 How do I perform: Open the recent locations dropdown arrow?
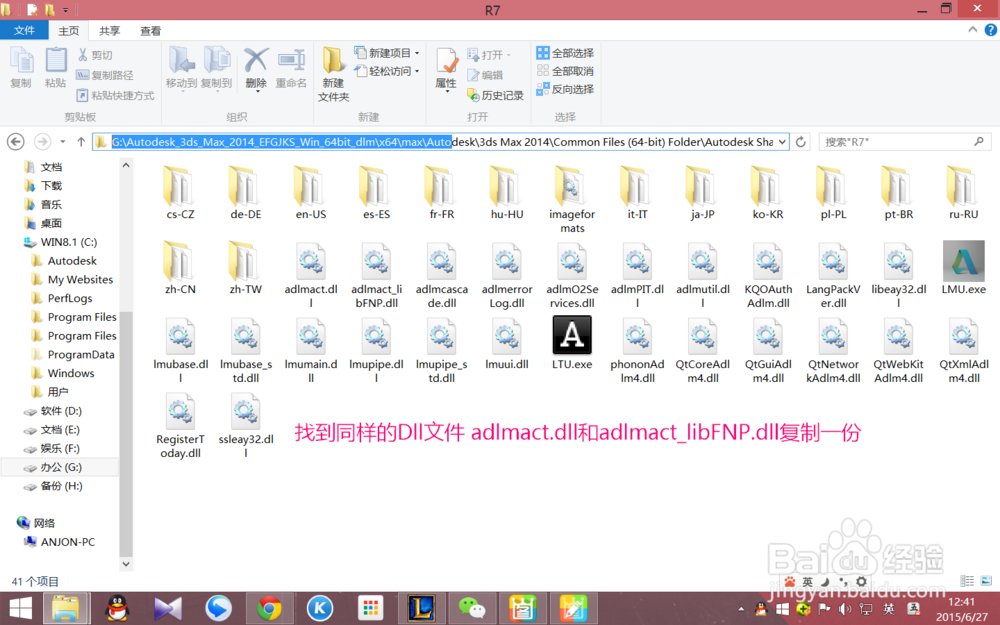click(62, 142)
